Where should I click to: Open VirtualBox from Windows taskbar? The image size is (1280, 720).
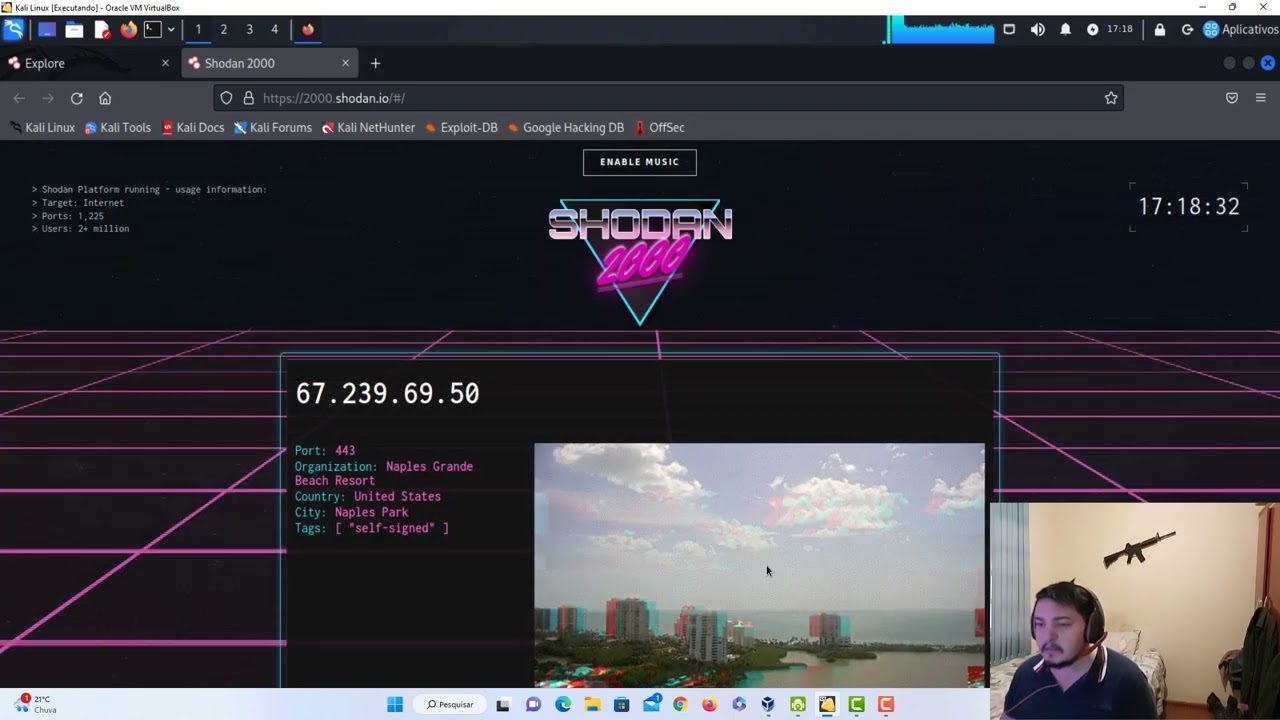768,705
